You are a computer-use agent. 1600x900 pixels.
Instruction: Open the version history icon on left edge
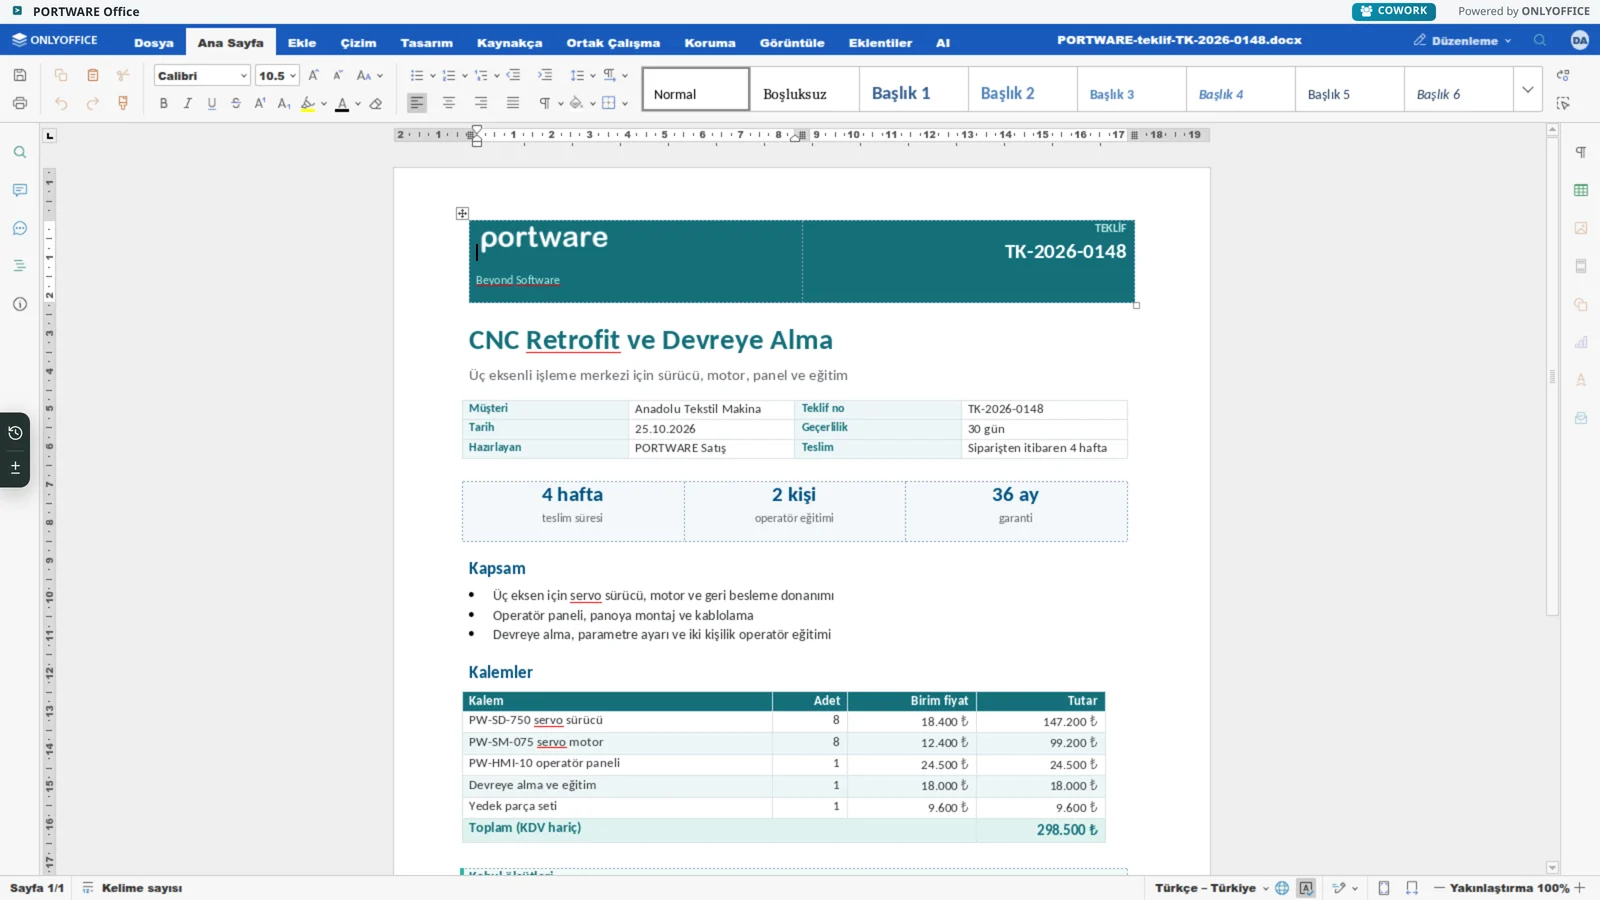[x=15, y=433]
